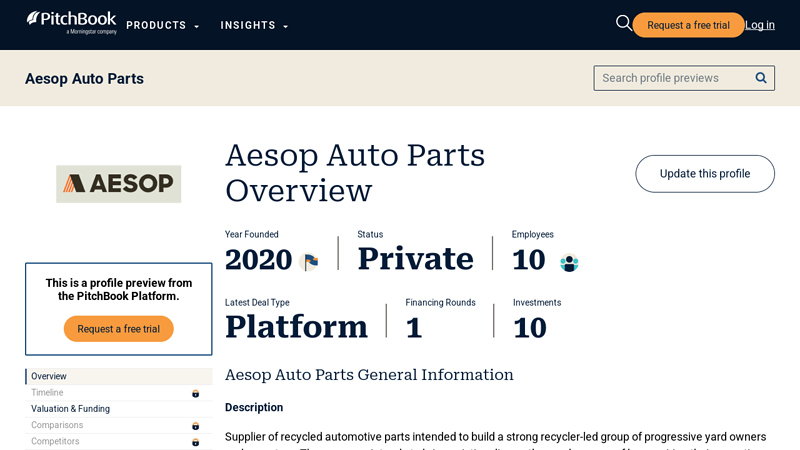Viewport: 800px width, 450px height.
Task: Click the Financing Rounds value 1
Action: point(414,328)
